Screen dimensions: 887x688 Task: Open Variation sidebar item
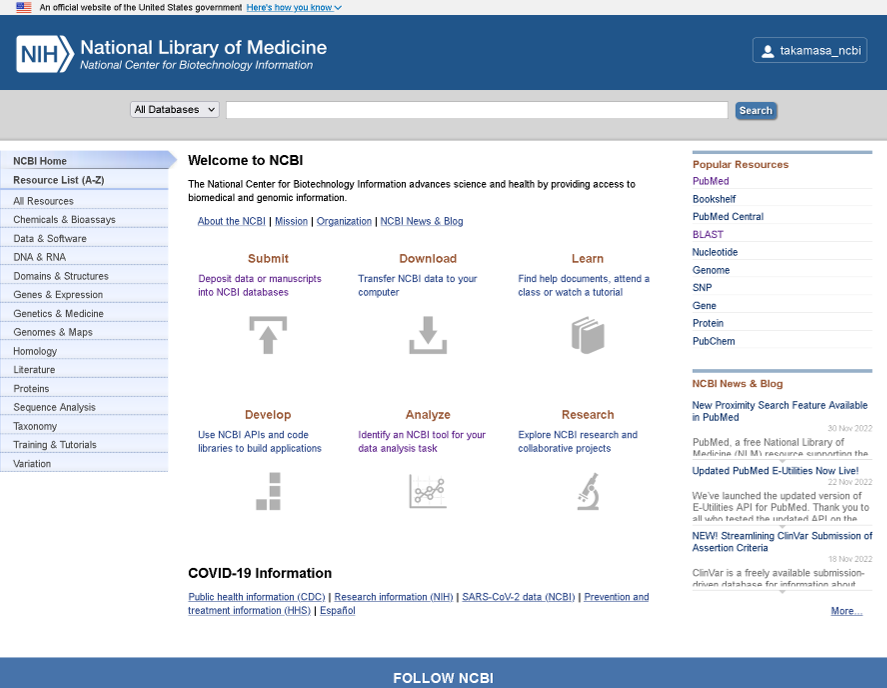84,463
